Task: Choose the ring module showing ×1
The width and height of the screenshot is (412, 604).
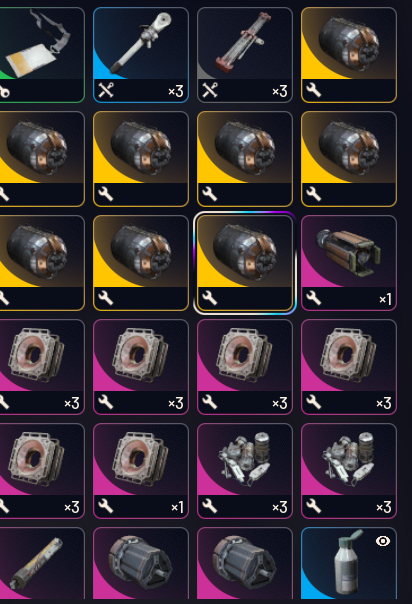Action: pos(141,471)
